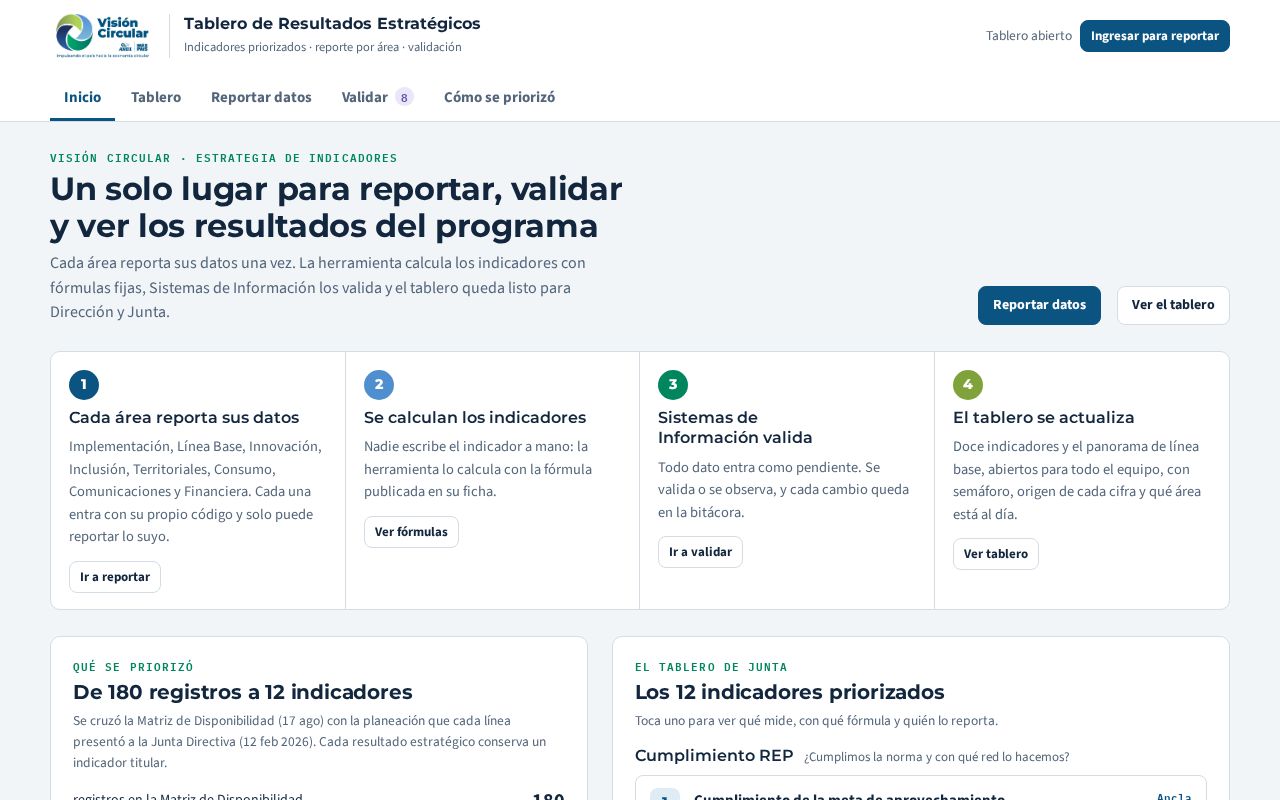Click the Visión Circular logo
The image size is (1280, 800).
point(102,35)
